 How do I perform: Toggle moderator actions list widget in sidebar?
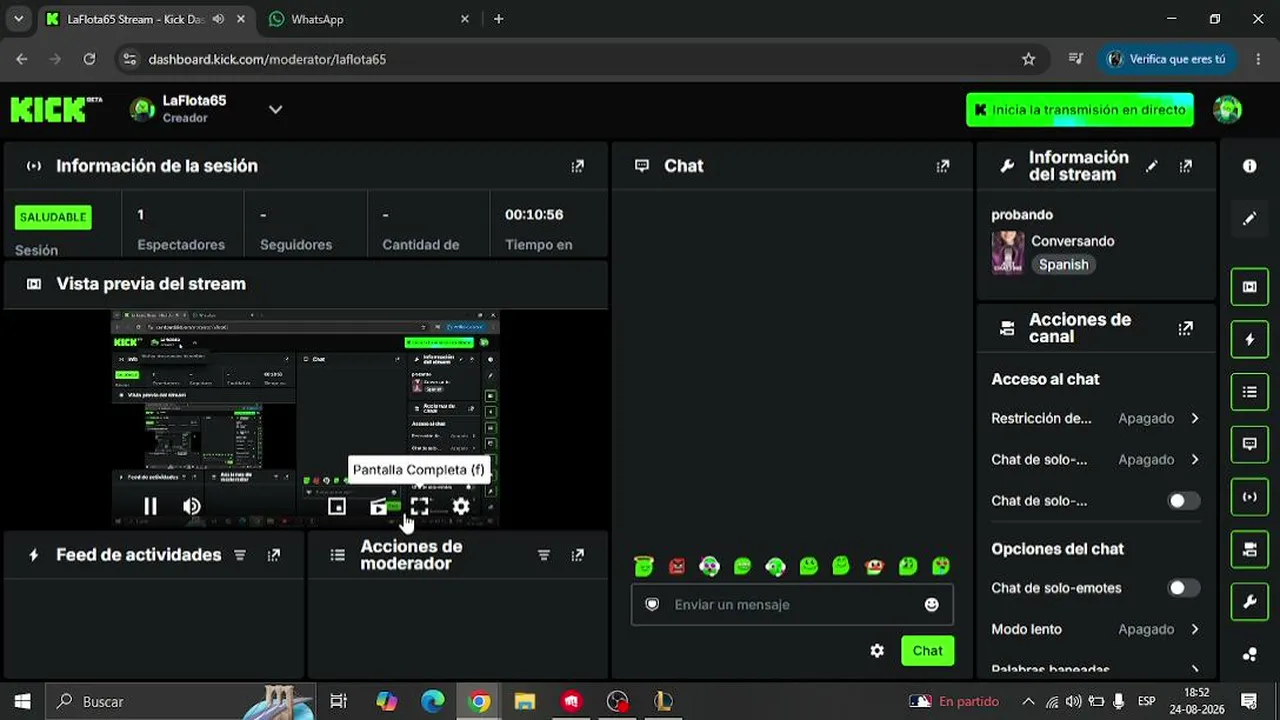[1250, 392]
